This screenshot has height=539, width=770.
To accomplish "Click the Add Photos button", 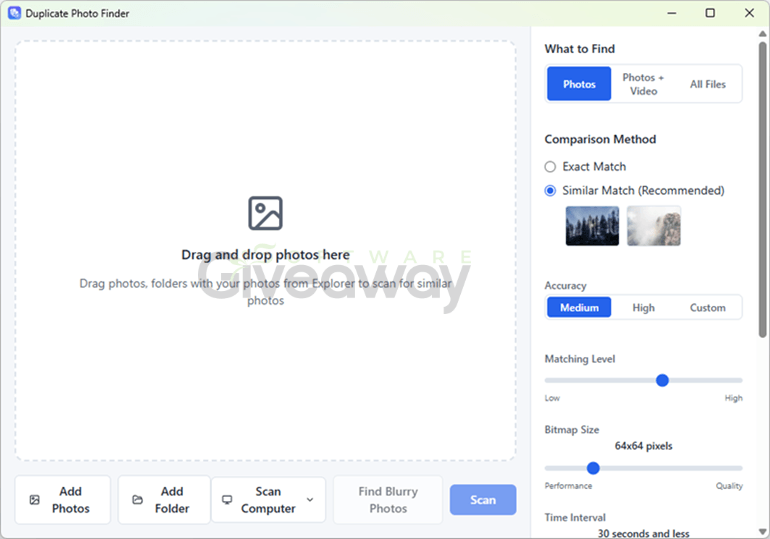I will (x=63, y=500).
